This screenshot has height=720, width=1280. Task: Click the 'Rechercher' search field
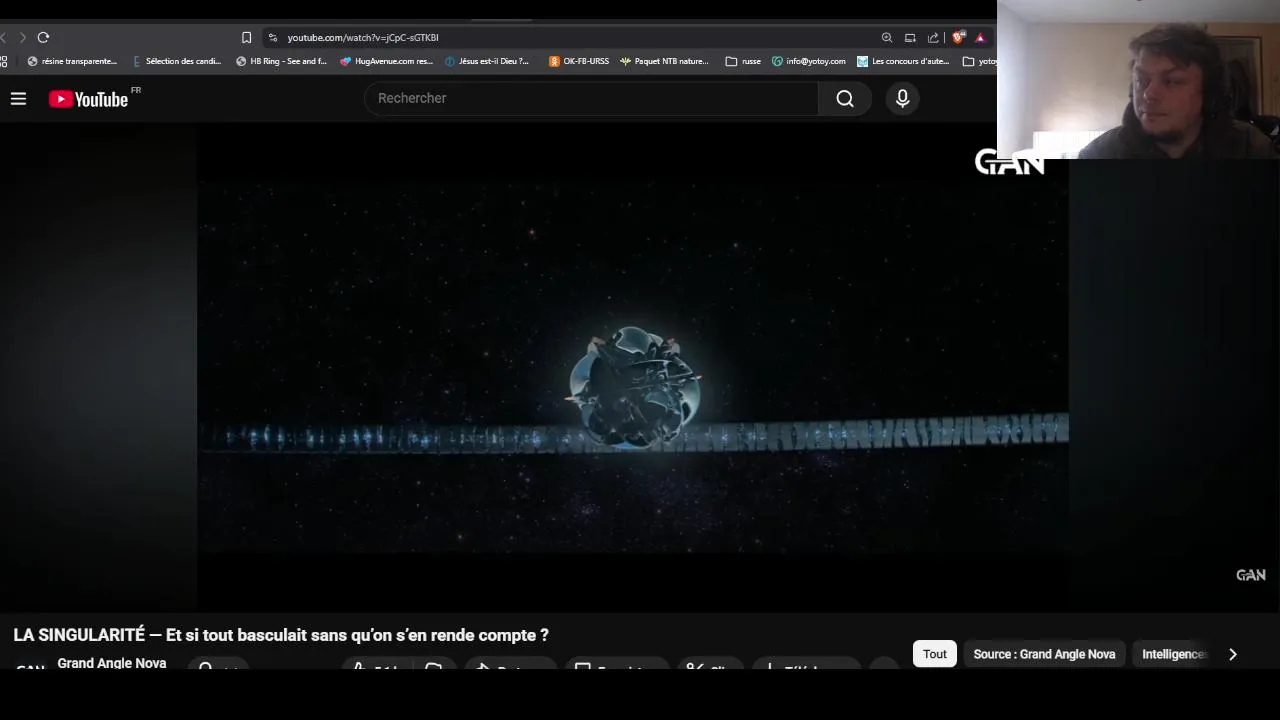pyautogui.click(x=592, y=98)
